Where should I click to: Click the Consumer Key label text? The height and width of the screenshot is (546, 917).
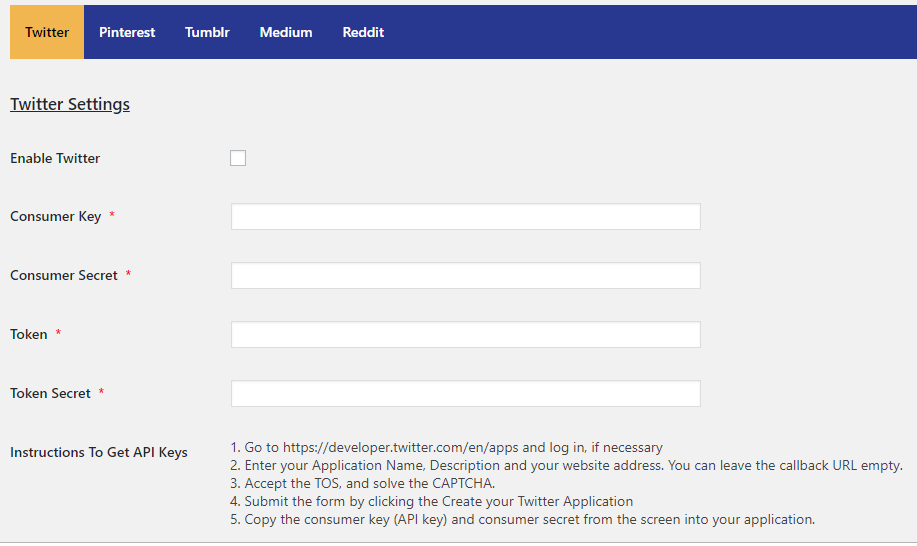pos(56,217)
